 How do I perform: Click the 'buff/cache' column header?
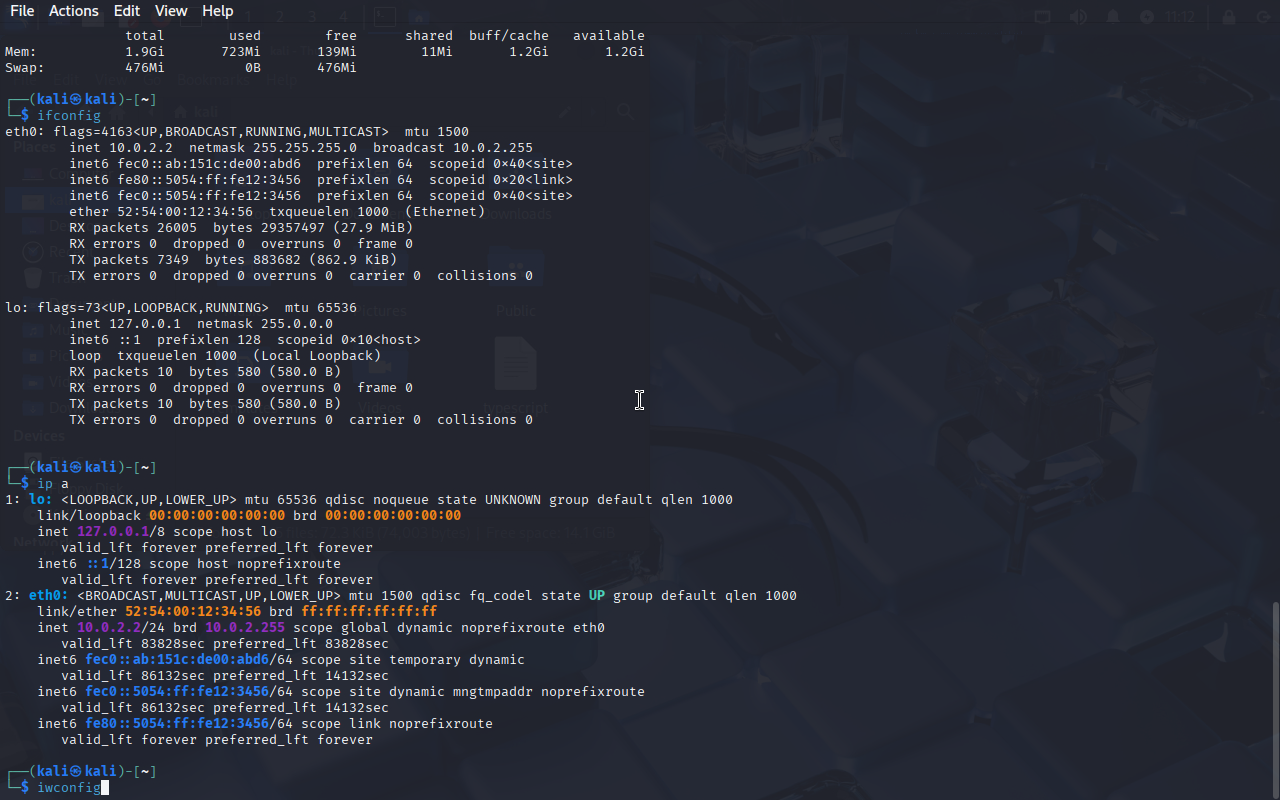tap(509, 36)
